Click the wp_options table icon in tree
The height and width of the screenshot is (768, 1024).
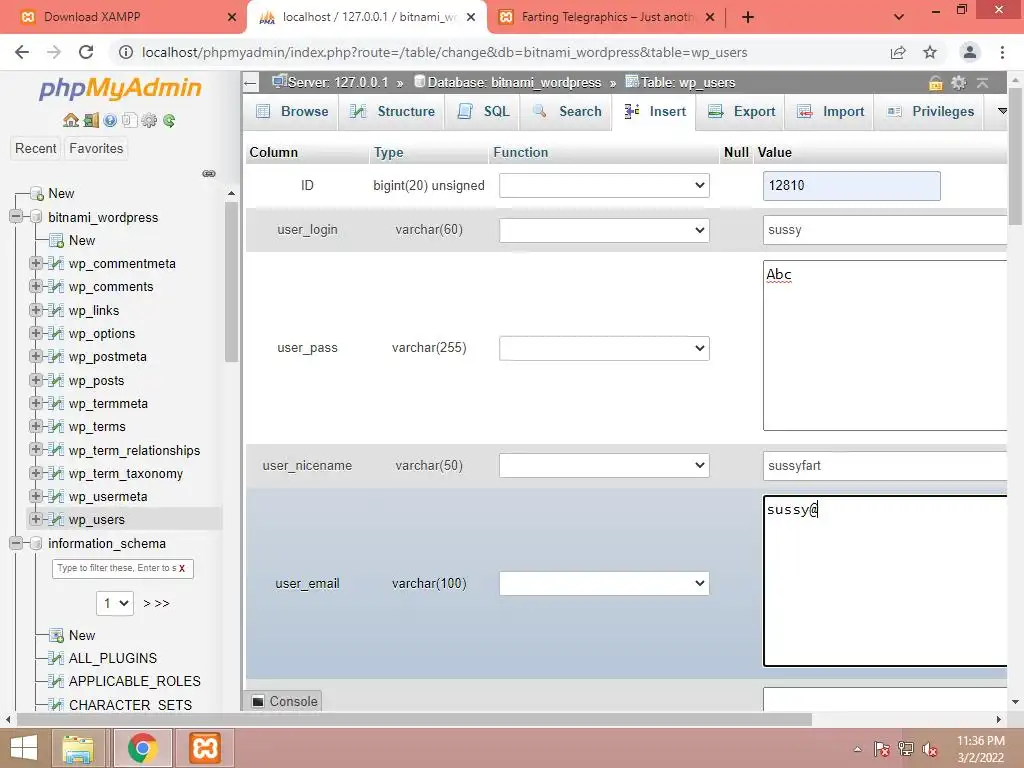[x=56, y=333]
